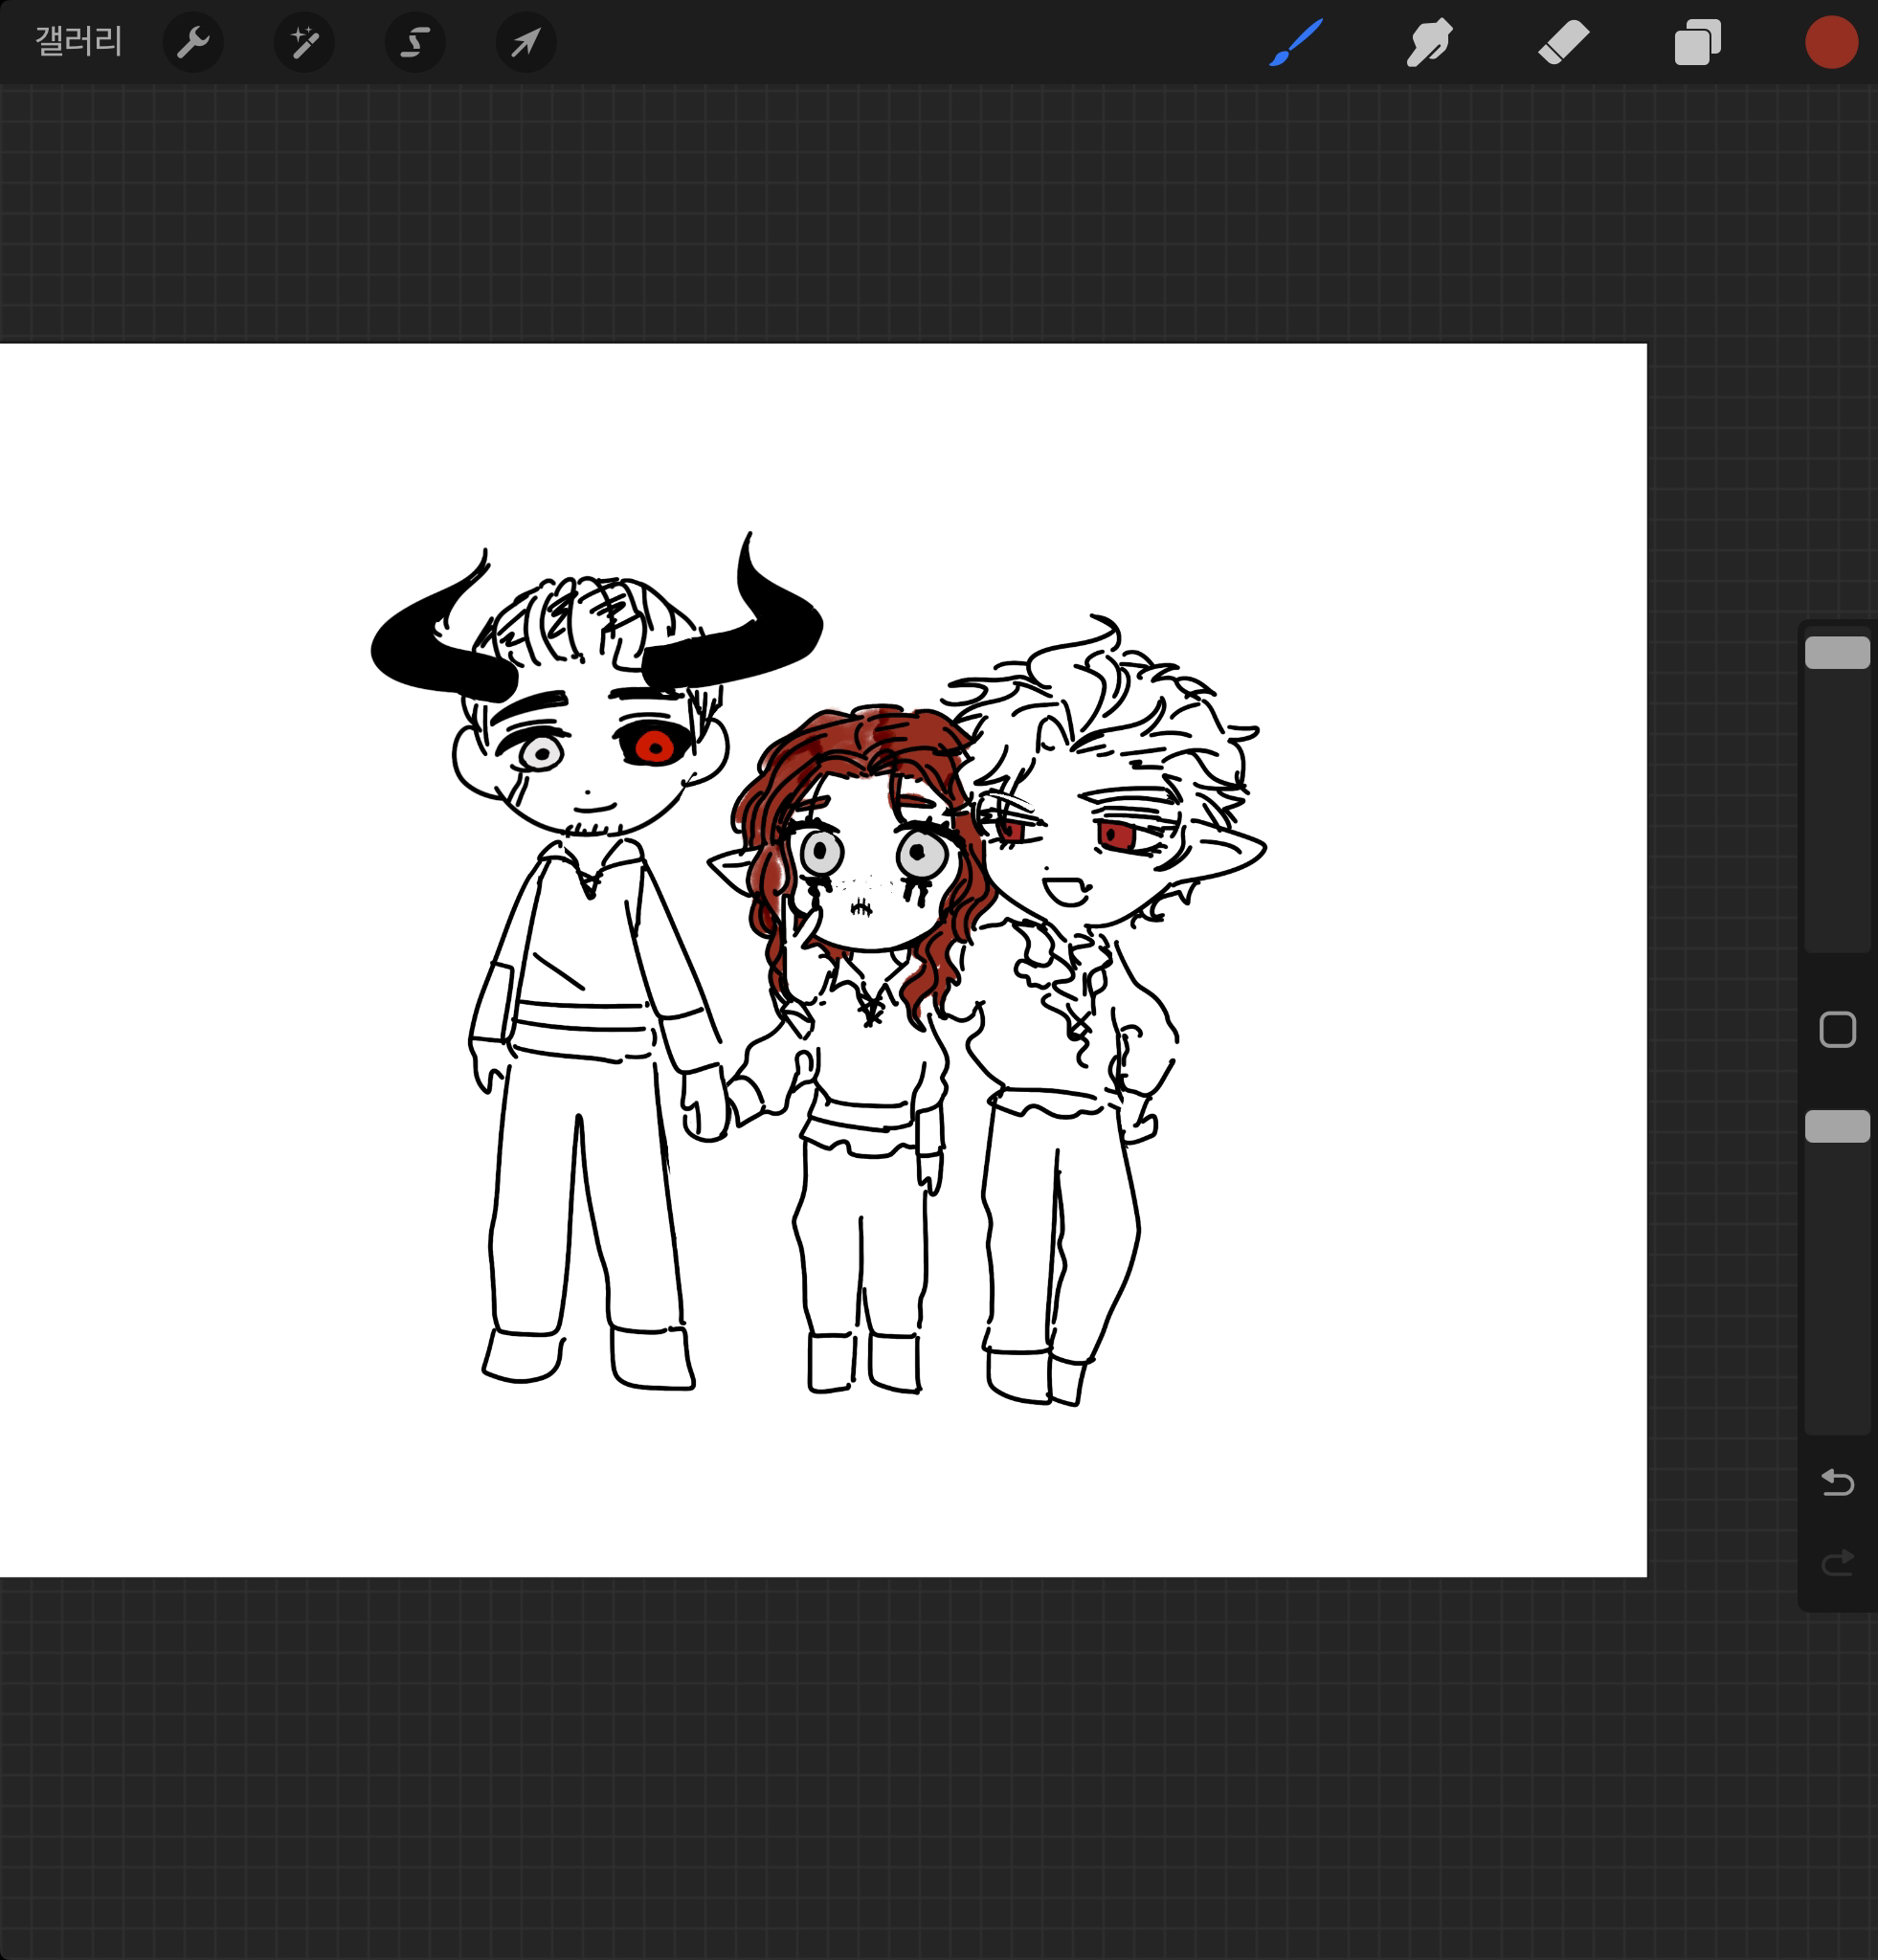The width and height of the screenshot is (1878, 1960).
Task: Open the red active color swatch
Action: 1831,42
